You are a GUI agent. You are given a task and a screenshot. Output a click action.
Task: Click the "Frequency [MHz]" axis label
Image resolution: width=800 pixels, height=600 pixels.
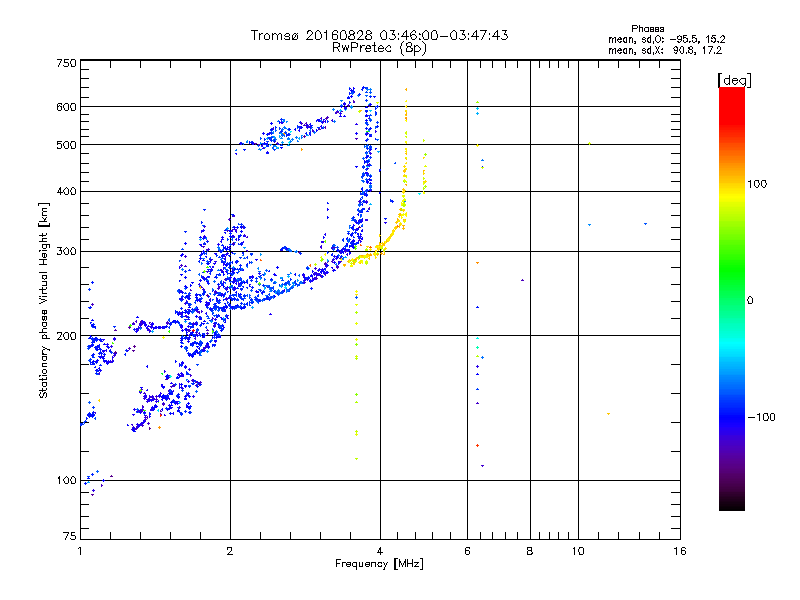point(379,564)
